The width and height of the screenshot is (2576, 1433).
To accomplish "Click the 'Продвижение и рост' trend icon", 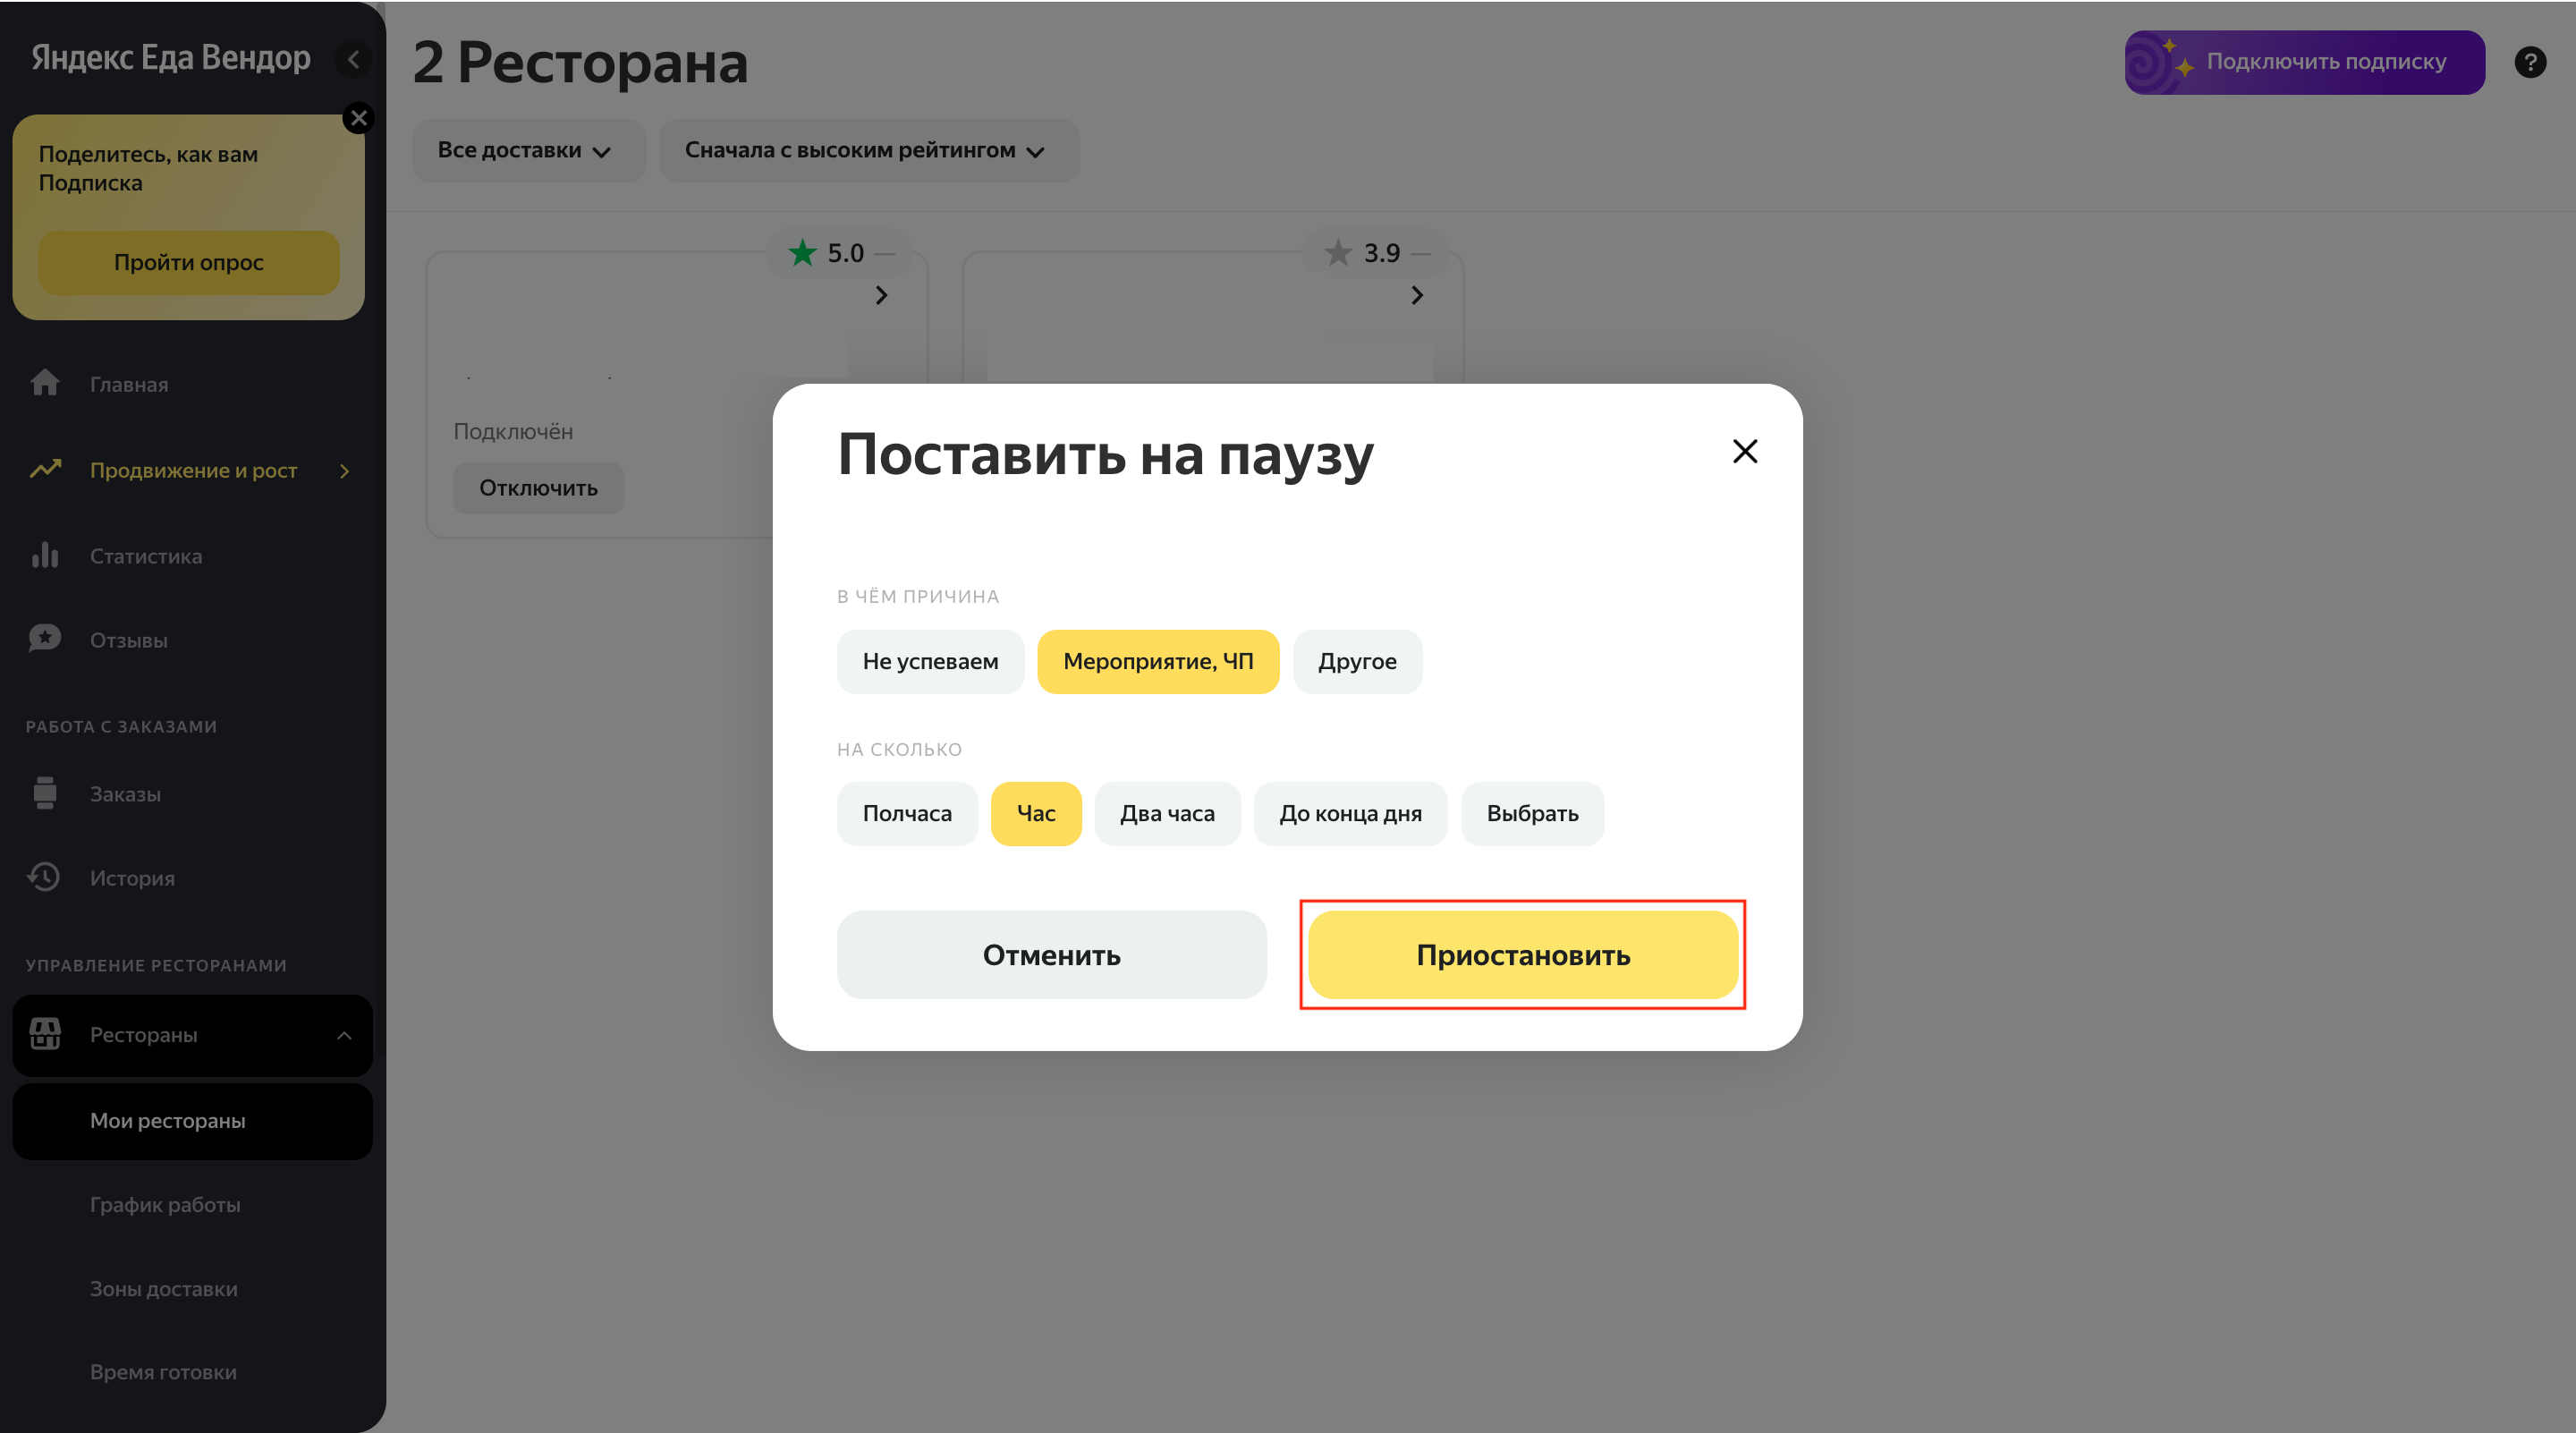I will pyautogui.click(x=45, y=469).
